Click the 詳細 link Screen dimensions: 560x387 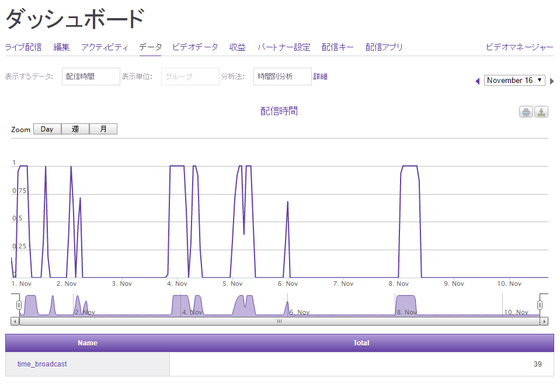320,76
